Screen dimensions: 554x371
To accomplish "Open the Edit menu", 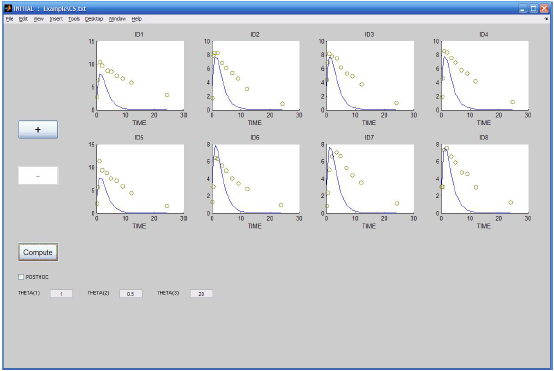I will 23,19.
